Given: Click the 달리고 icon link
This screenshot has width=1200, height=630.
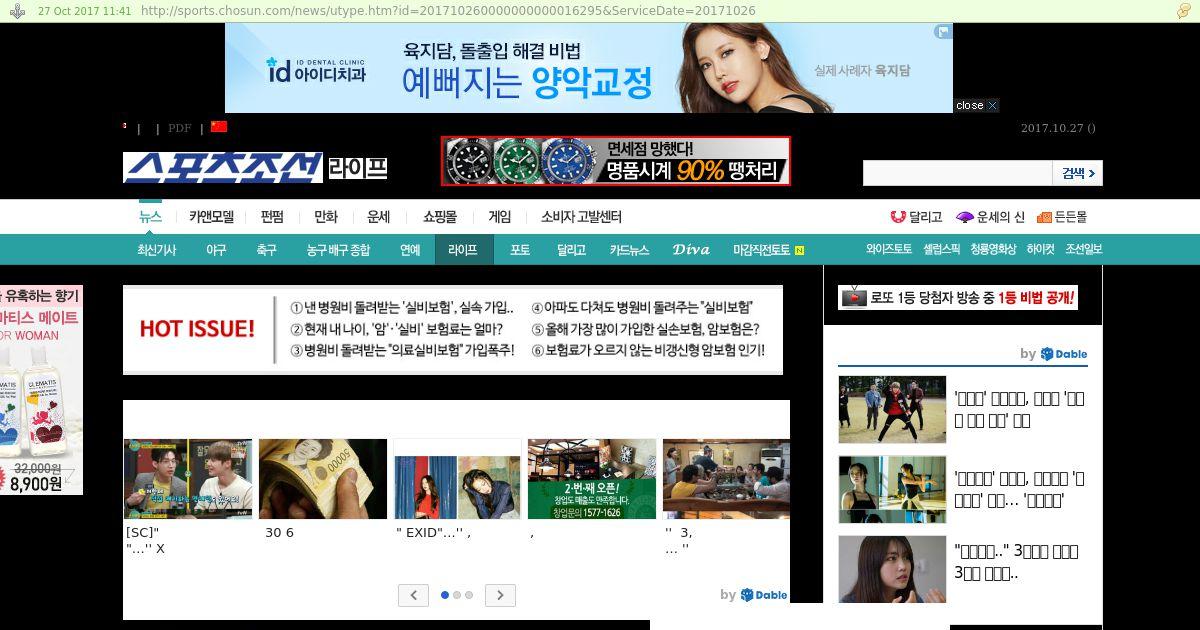Looking at the screenshot, I should tap(916, 216).
